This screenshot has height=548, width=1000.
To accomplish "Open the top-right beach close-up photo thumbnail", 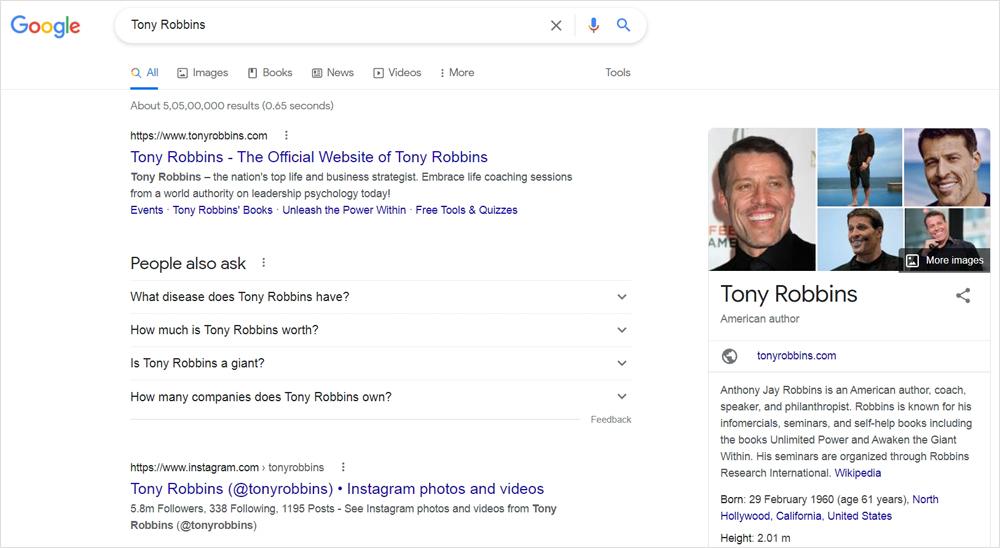I will click(x=947, y=167).
